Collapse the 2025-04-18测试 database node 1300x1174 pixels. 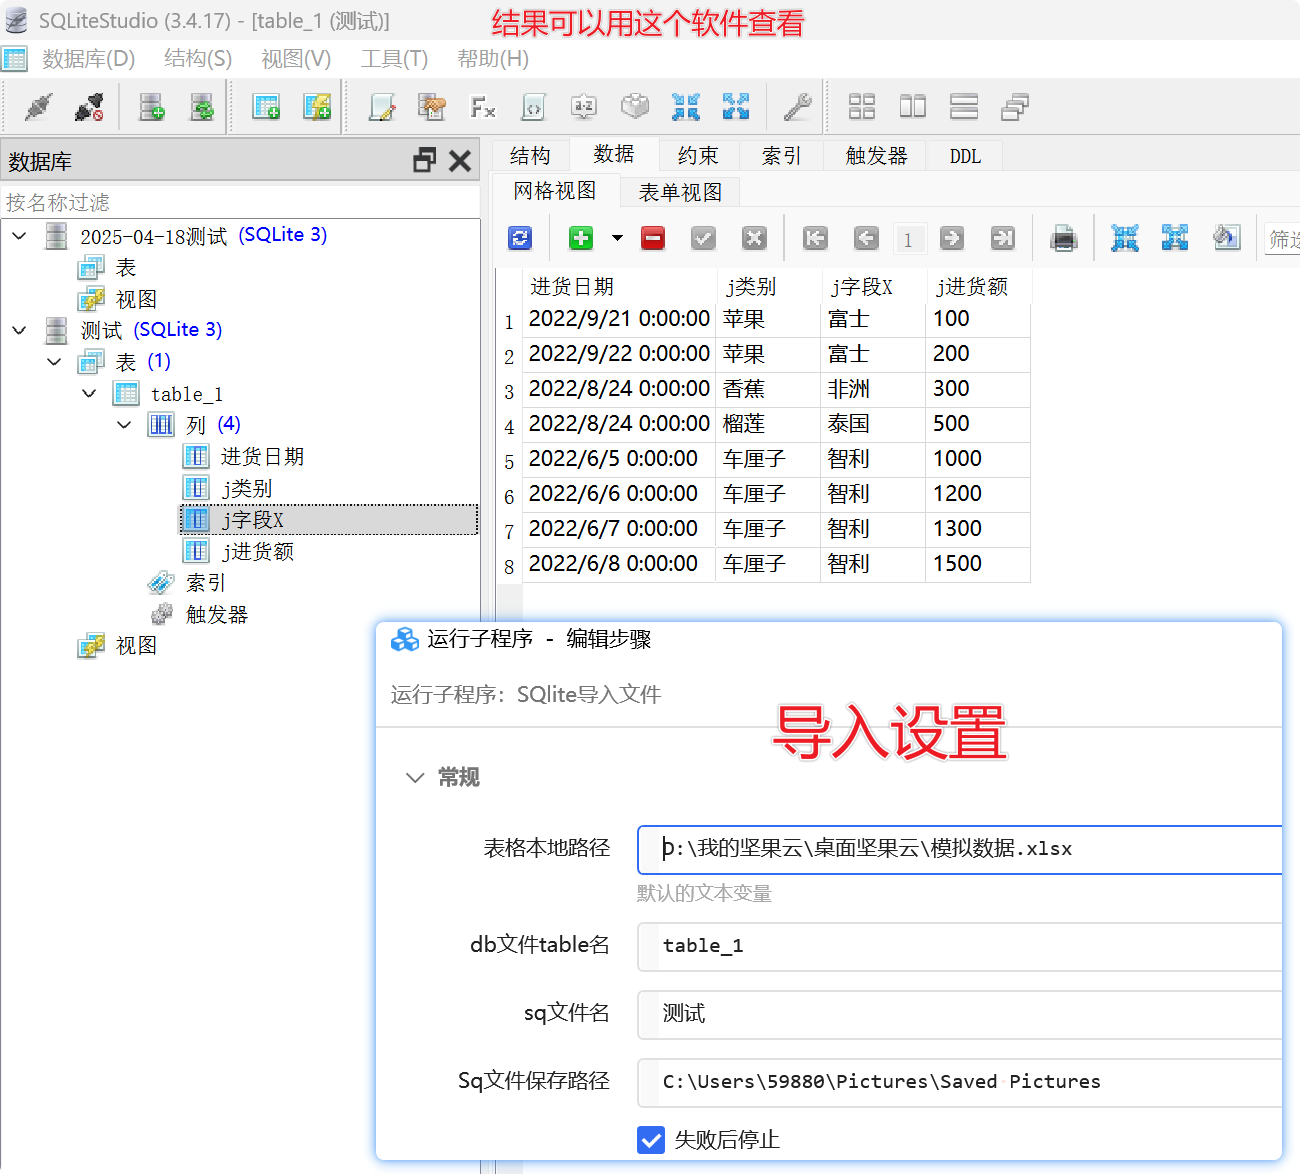coord(19,236)
